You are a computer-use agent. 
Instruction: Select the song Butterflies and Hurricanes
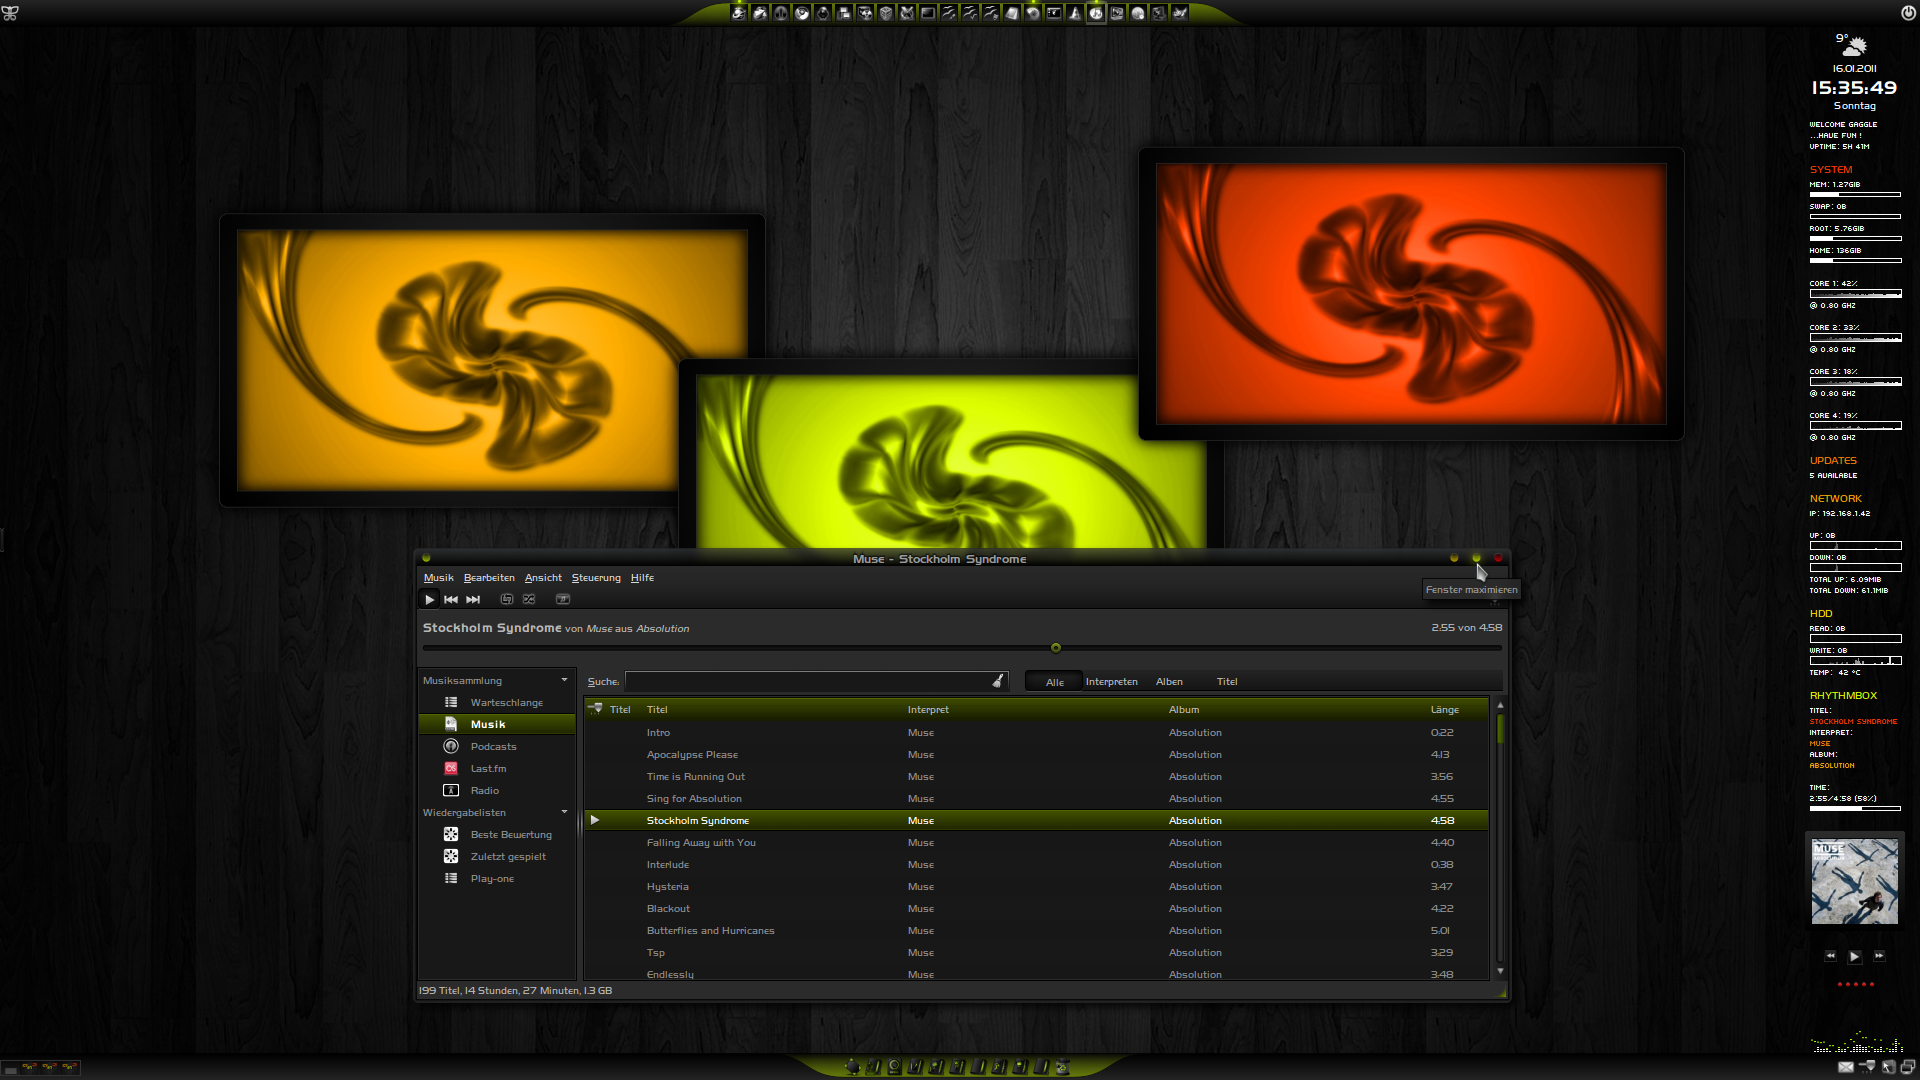click(1037, 931)
